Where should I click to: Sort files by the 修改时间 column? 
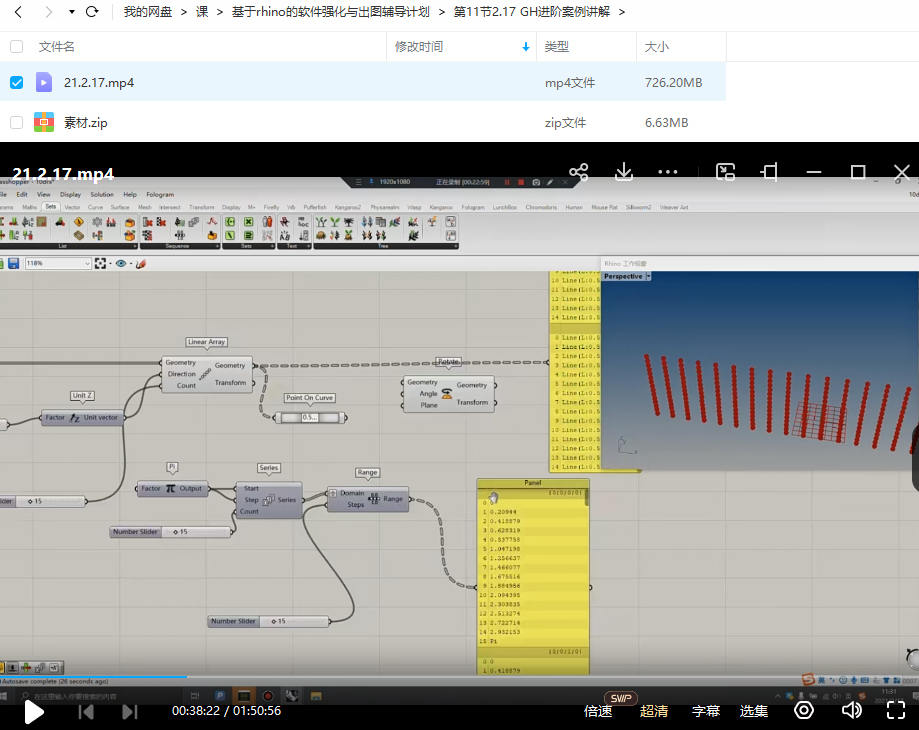[x=419, y=47]
